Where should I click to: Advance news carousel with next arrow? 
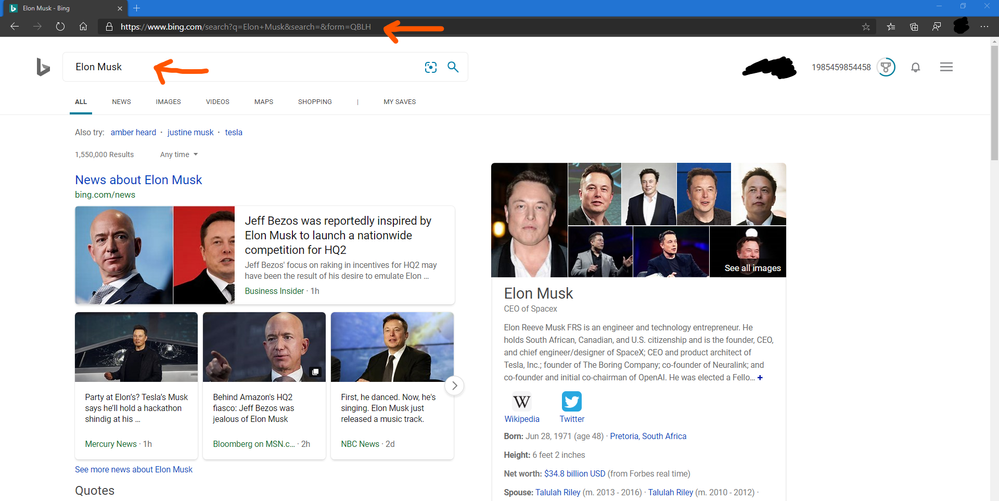pos(454,386)
